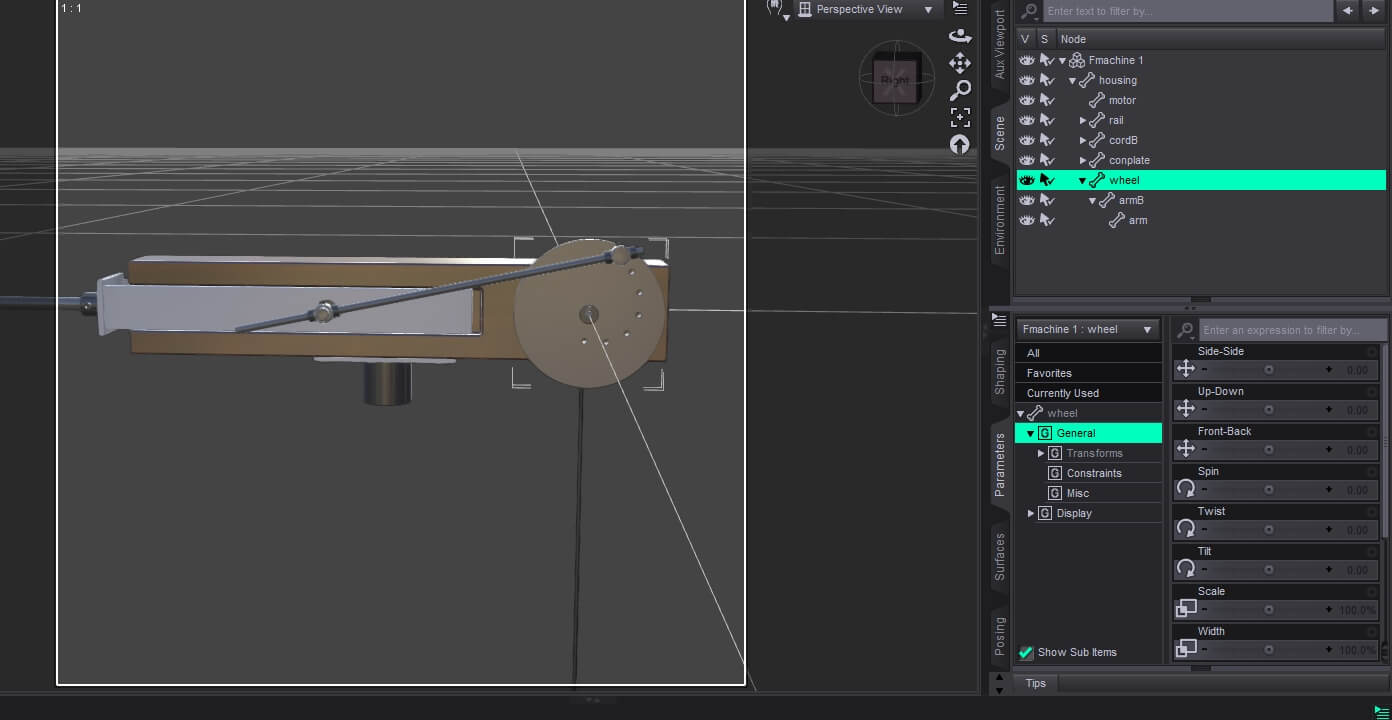This screenshot has height=720, width=1392.
Task: Click the orbit camera icon in viewport
Action: click(x=960, y=36)
